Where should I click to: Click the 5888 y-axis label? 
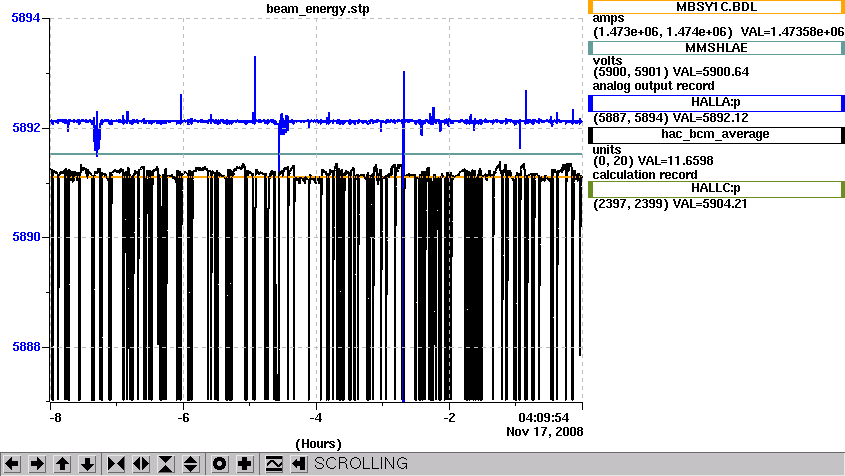[x=26, y=347]
